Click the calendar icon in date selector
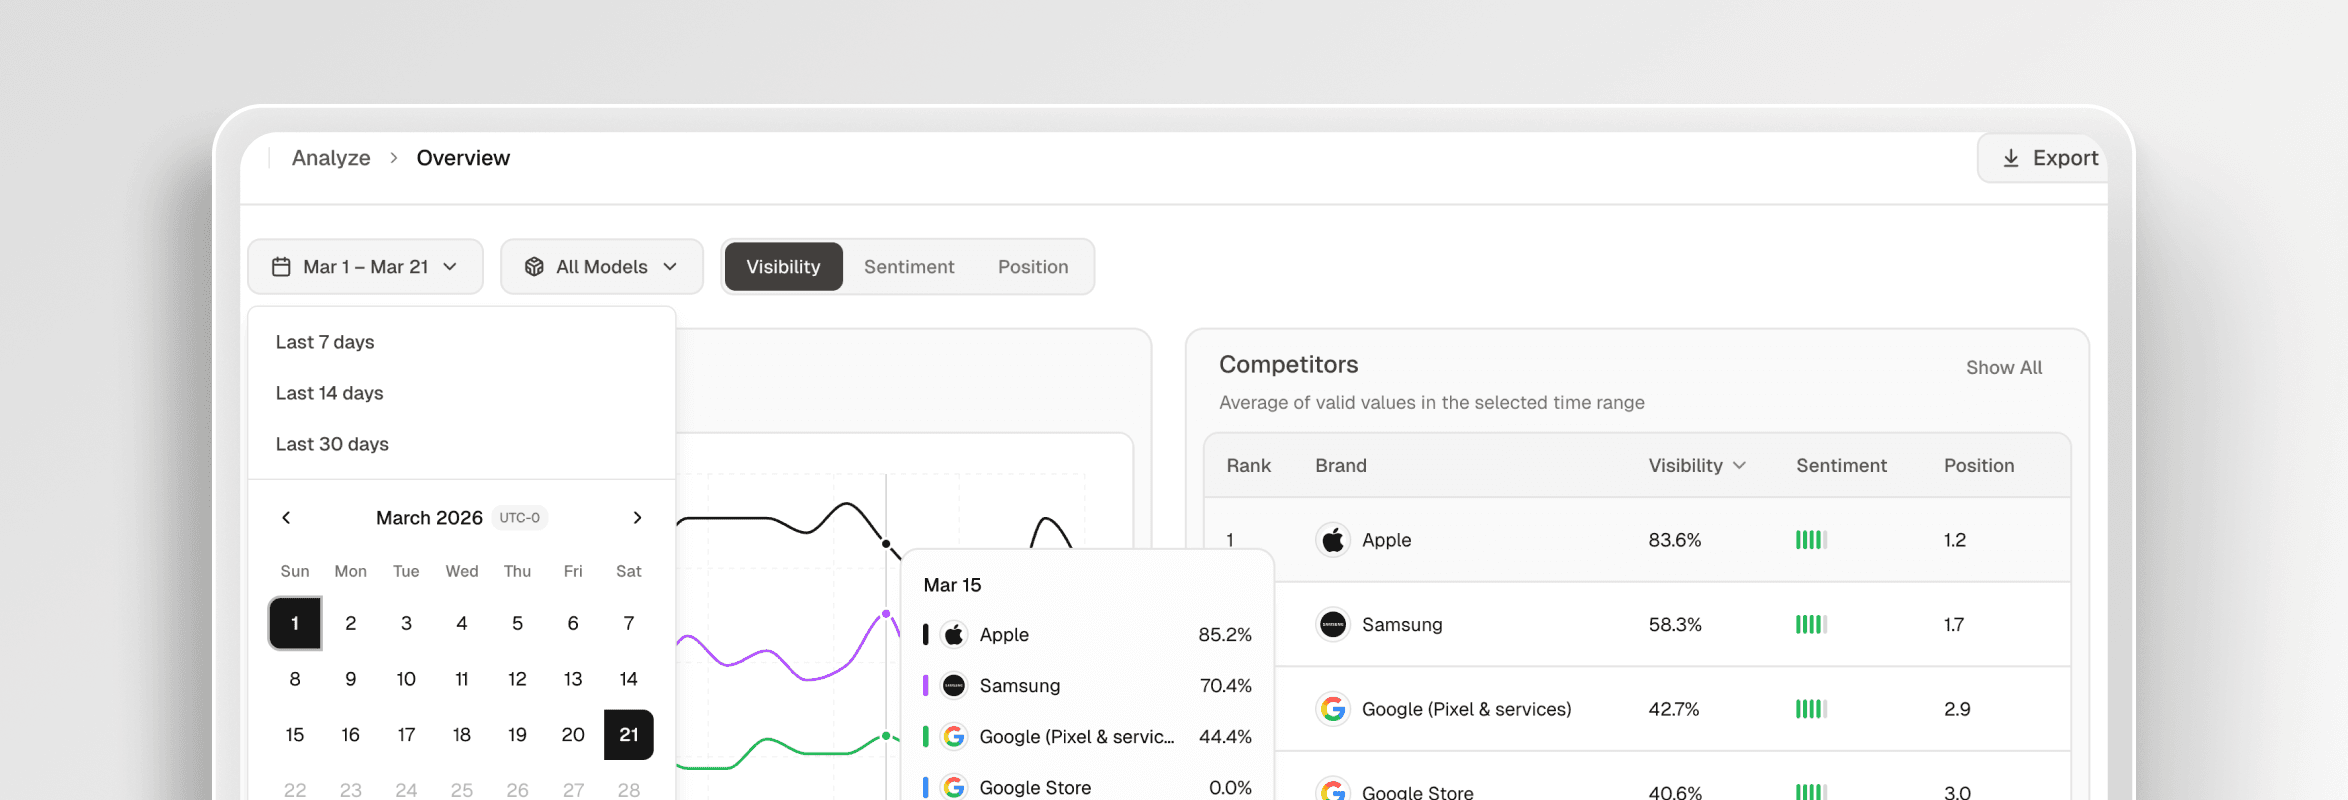Screen dimensions: 2348x800 (x=281, y=267)
